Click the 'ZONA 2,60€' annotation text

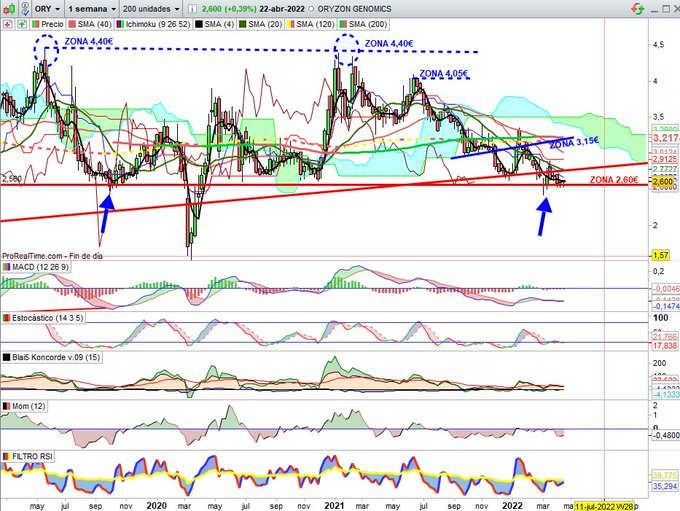(614, 180)
